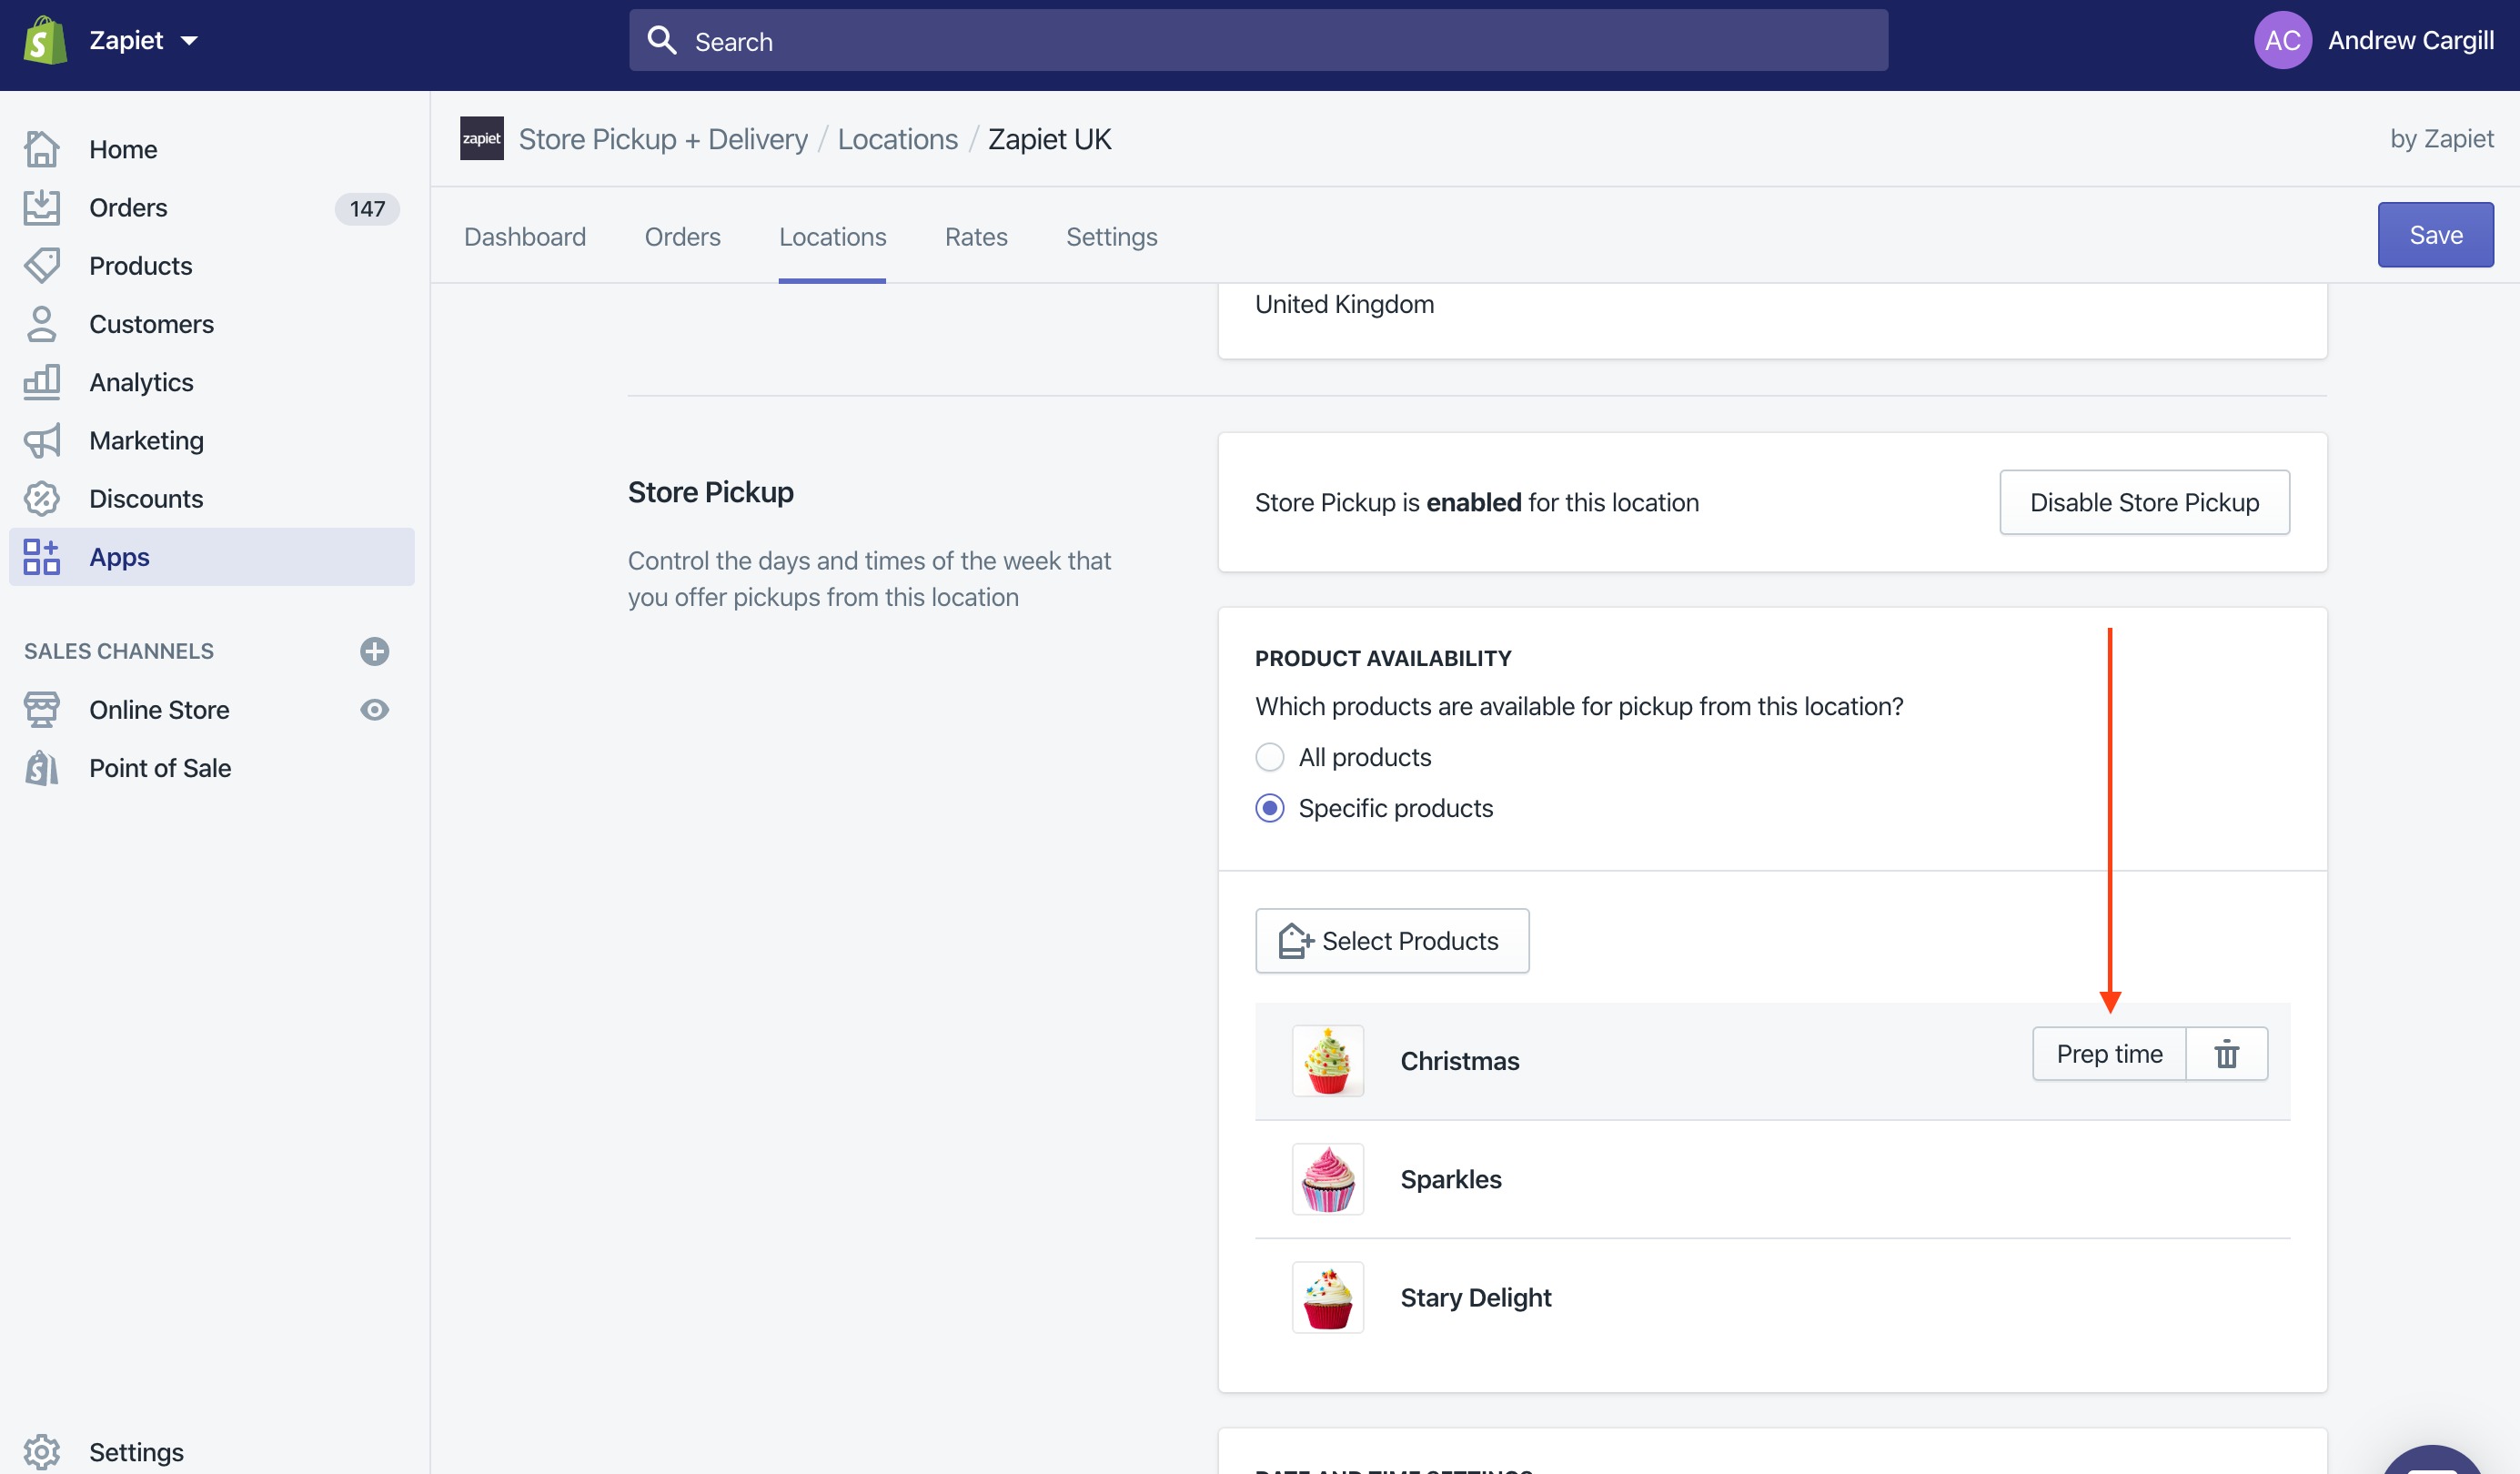
Task: Open Apps in the sidebar
Action: point(212,557)
